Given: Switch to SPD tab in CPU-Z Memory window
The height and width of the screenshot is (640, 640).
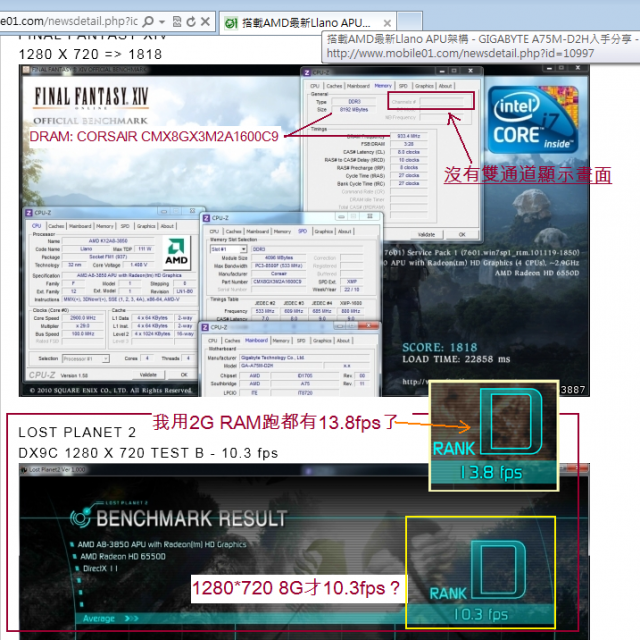Looking at the screenshot, I should (403, 86).
